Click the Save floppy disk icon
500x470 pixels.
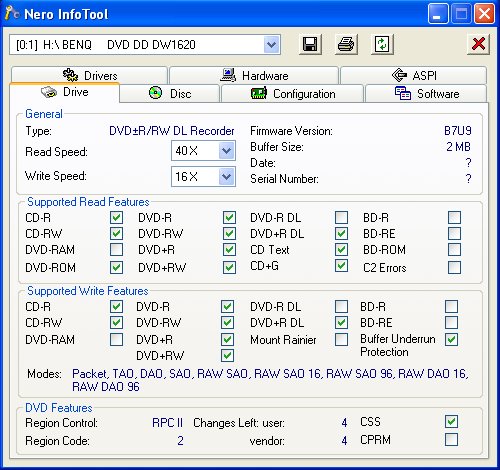[x=310, y=44]
